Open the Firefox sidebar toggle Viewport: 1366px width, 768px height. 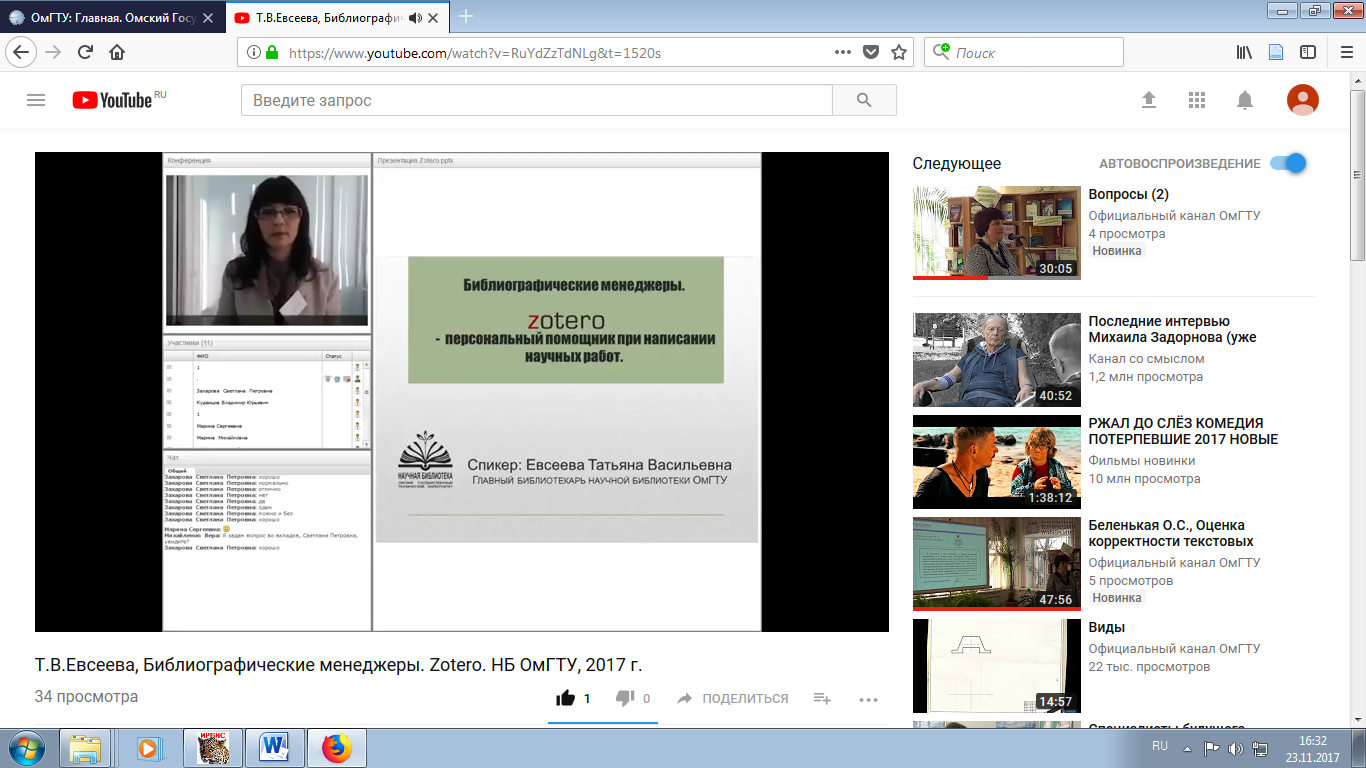pyautogui.click(x=1307, y=53)
